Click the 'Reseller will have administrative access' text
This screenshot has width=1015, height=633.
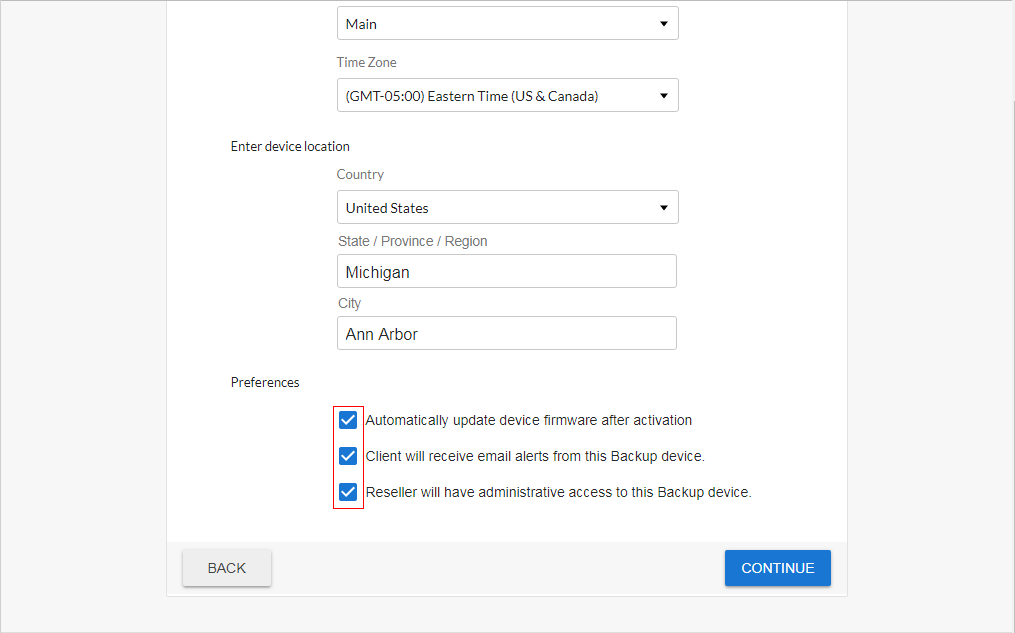pyautogui.click(x=558, y=492)
